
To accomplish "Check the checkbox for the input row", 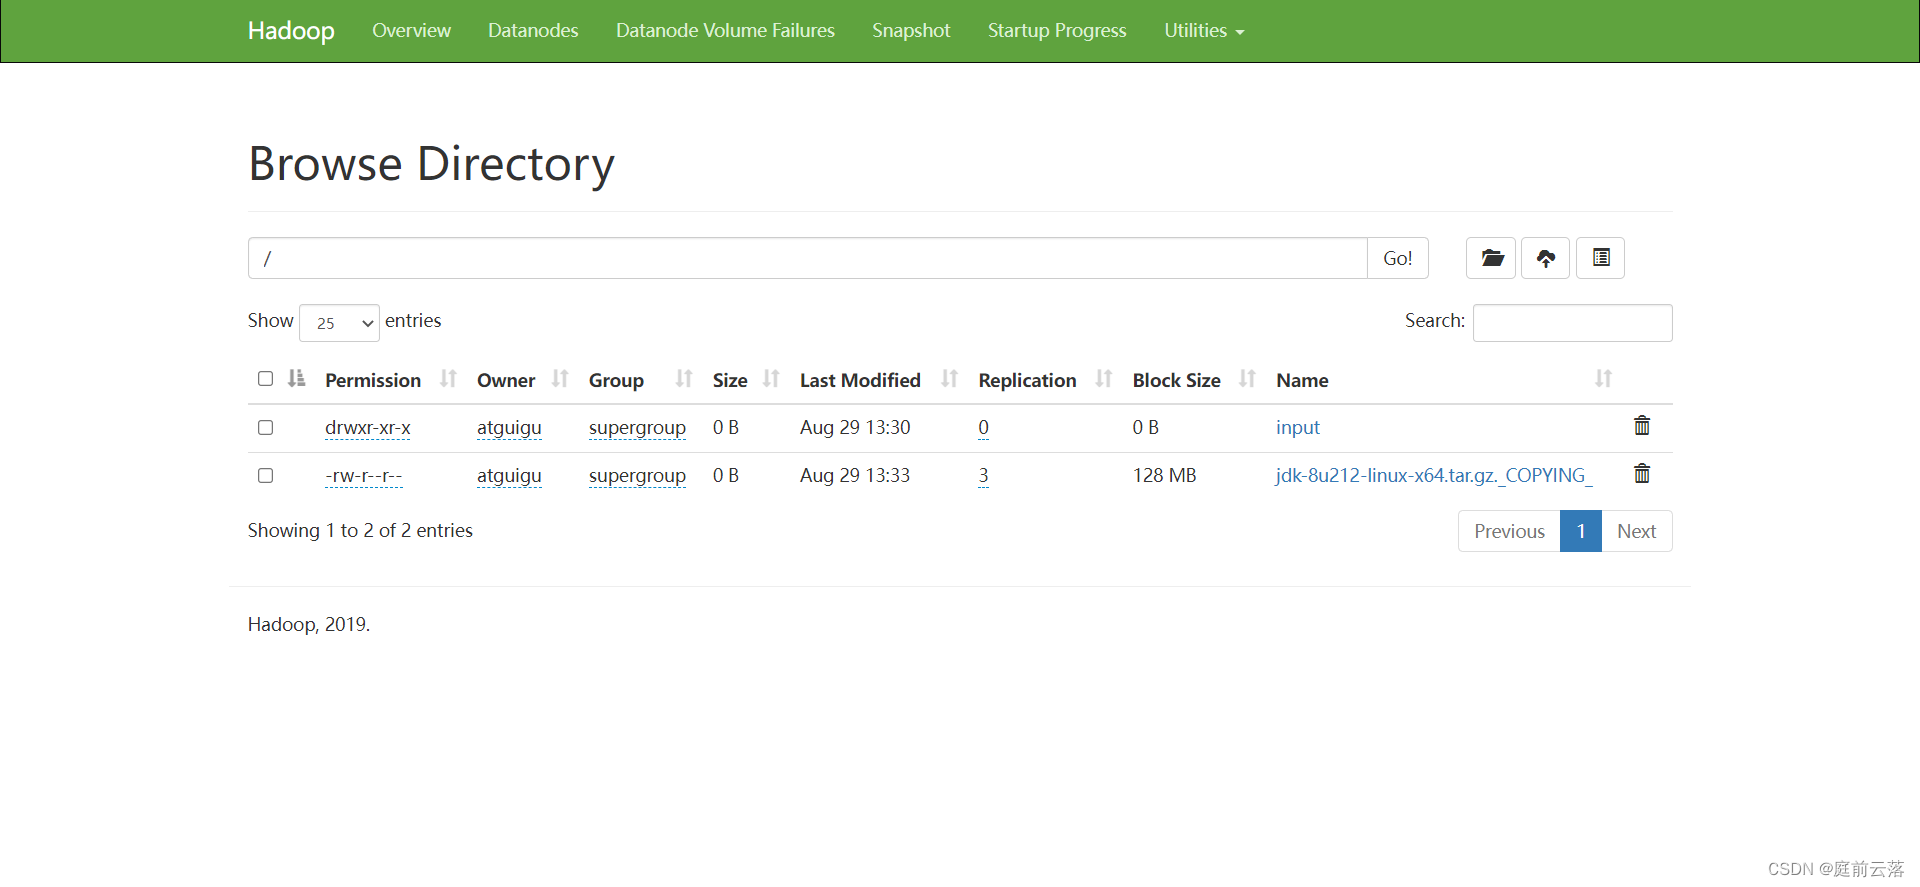I will [265, 427].
